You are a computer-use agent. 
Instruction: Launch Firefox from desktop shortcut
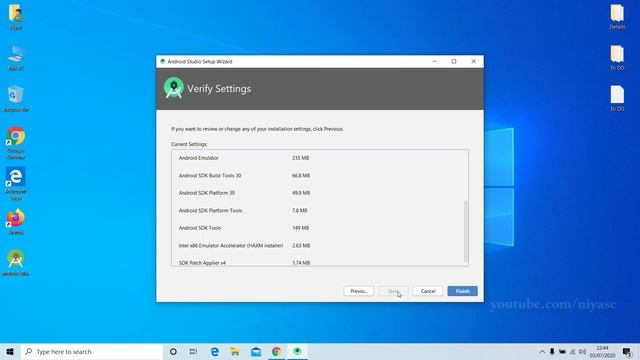tap(16, 222)
